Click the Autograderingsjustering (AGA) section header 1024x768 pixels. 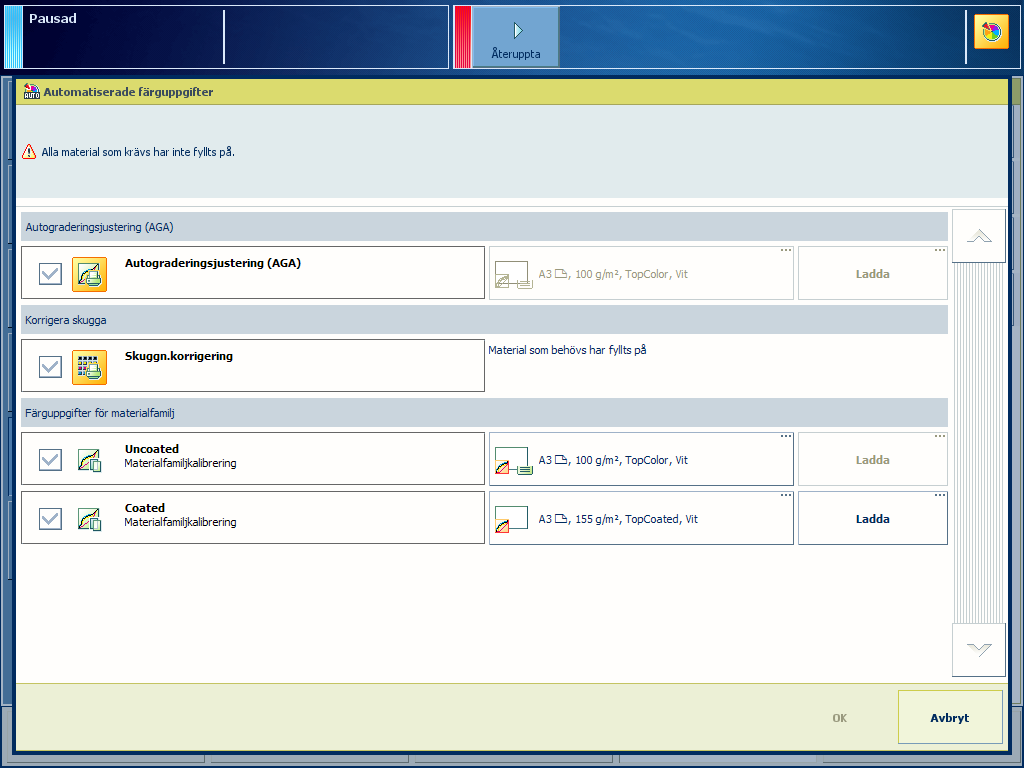484,227
